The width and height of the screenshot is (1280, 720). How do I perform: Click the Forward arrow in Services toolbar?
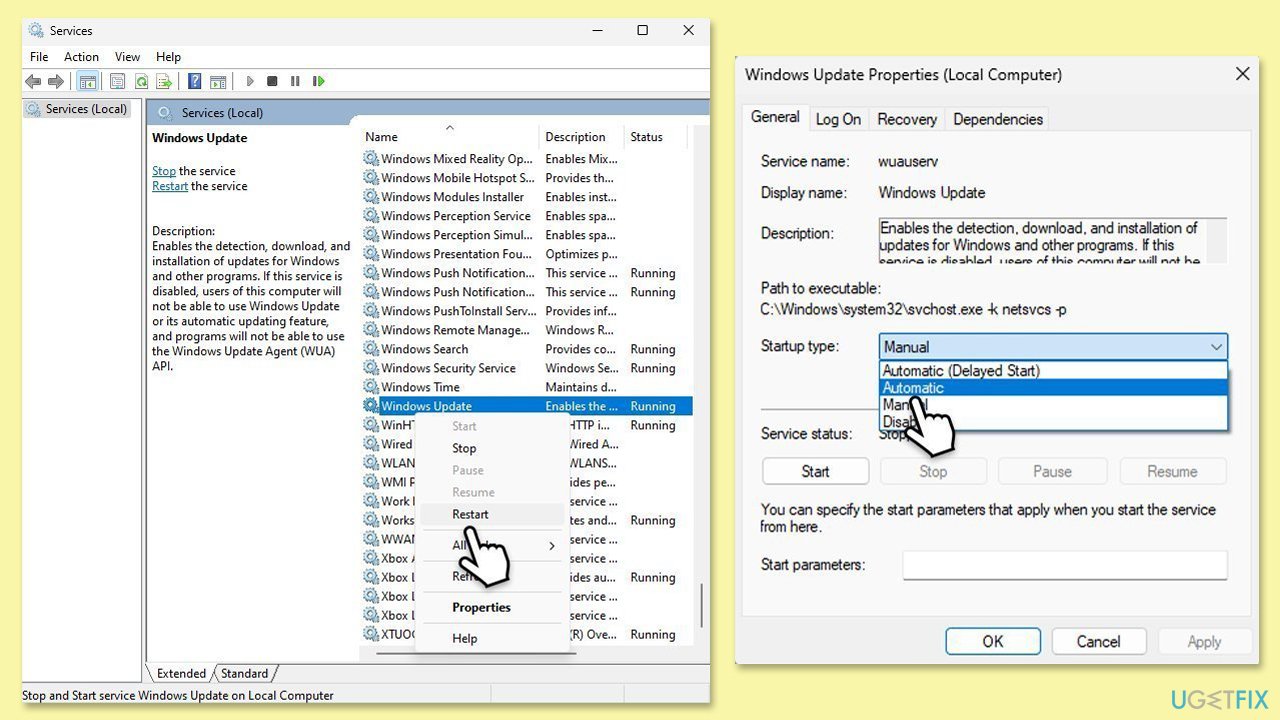point(56,81)
